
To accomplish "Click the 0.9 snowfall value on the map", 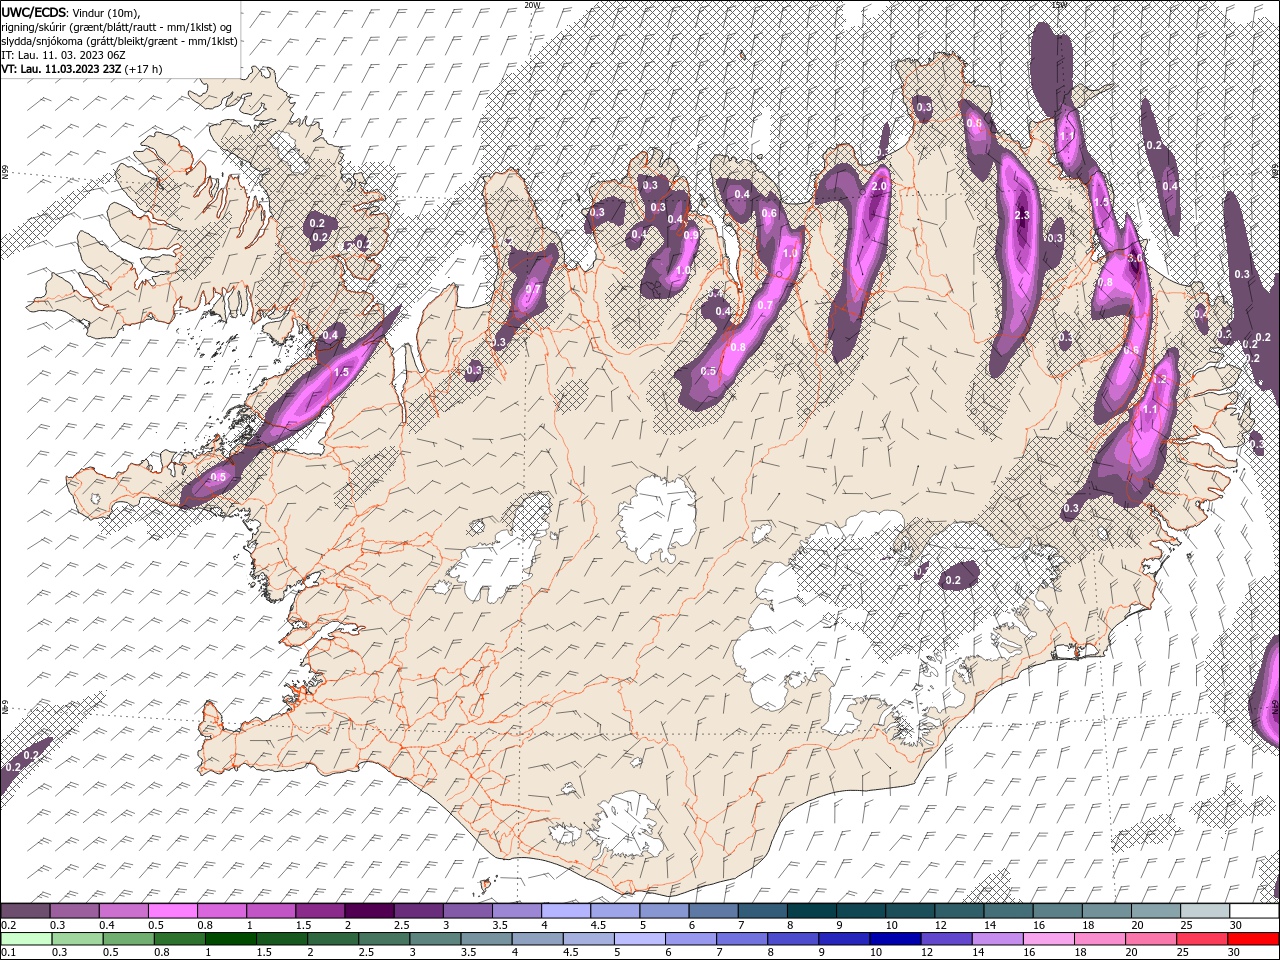I will pos(691,235).
